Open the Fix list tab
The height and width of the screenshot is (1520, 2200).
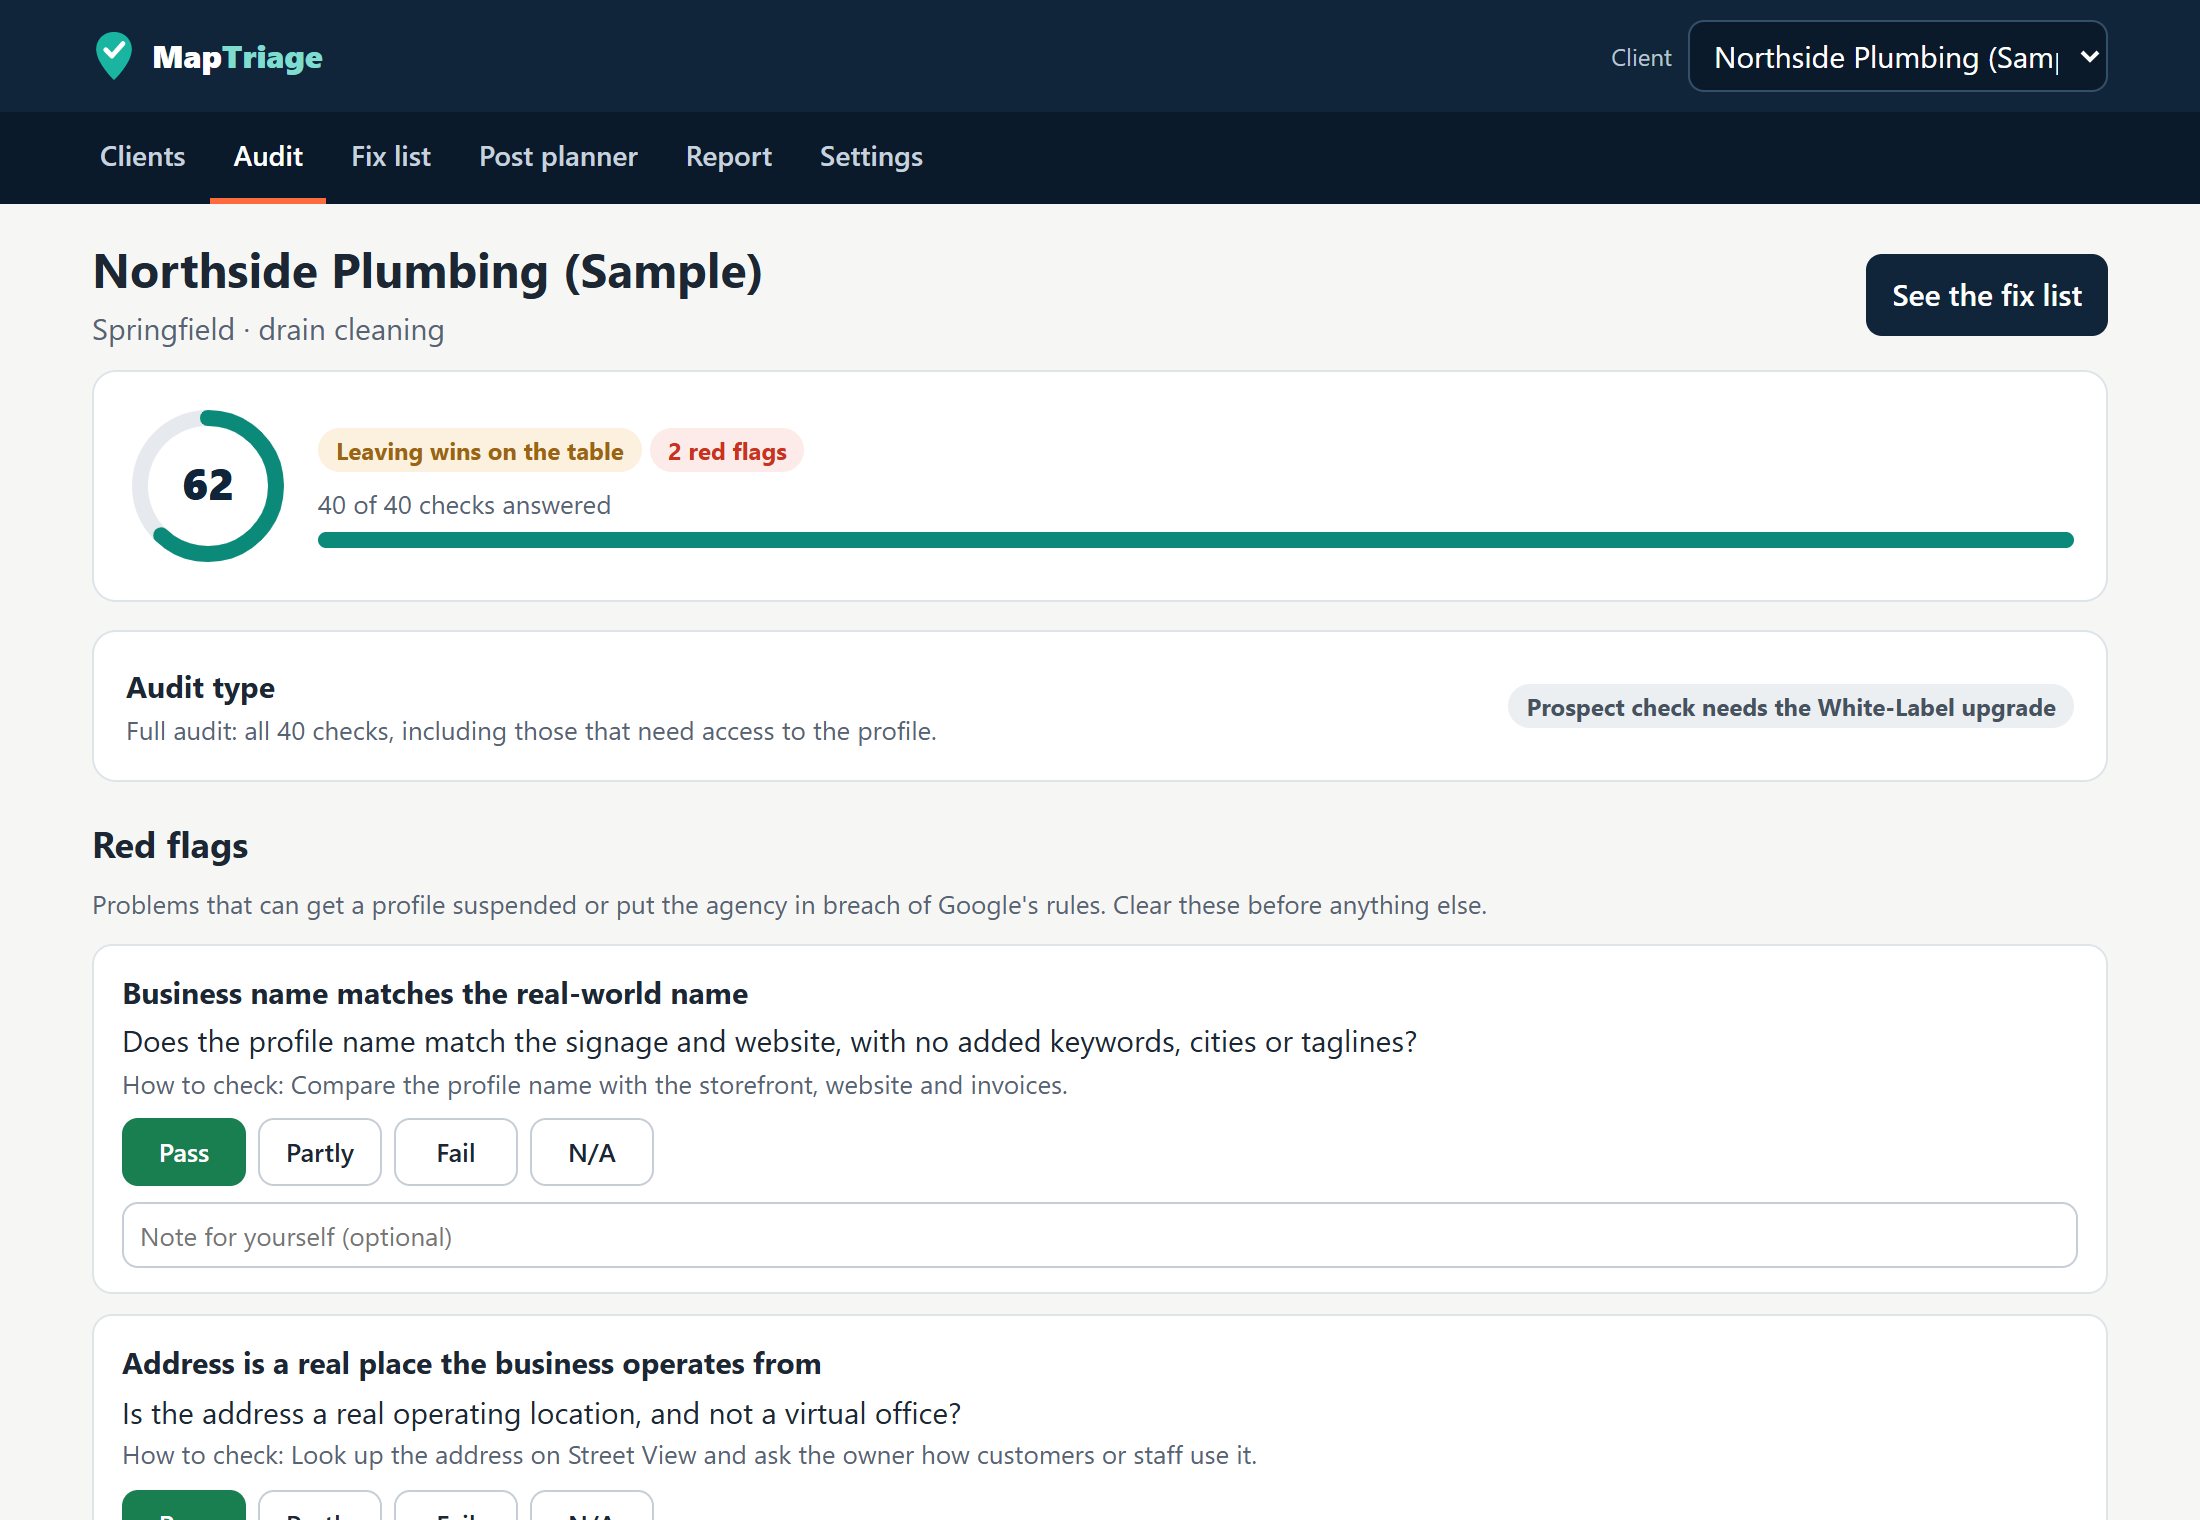pos(390,157)
